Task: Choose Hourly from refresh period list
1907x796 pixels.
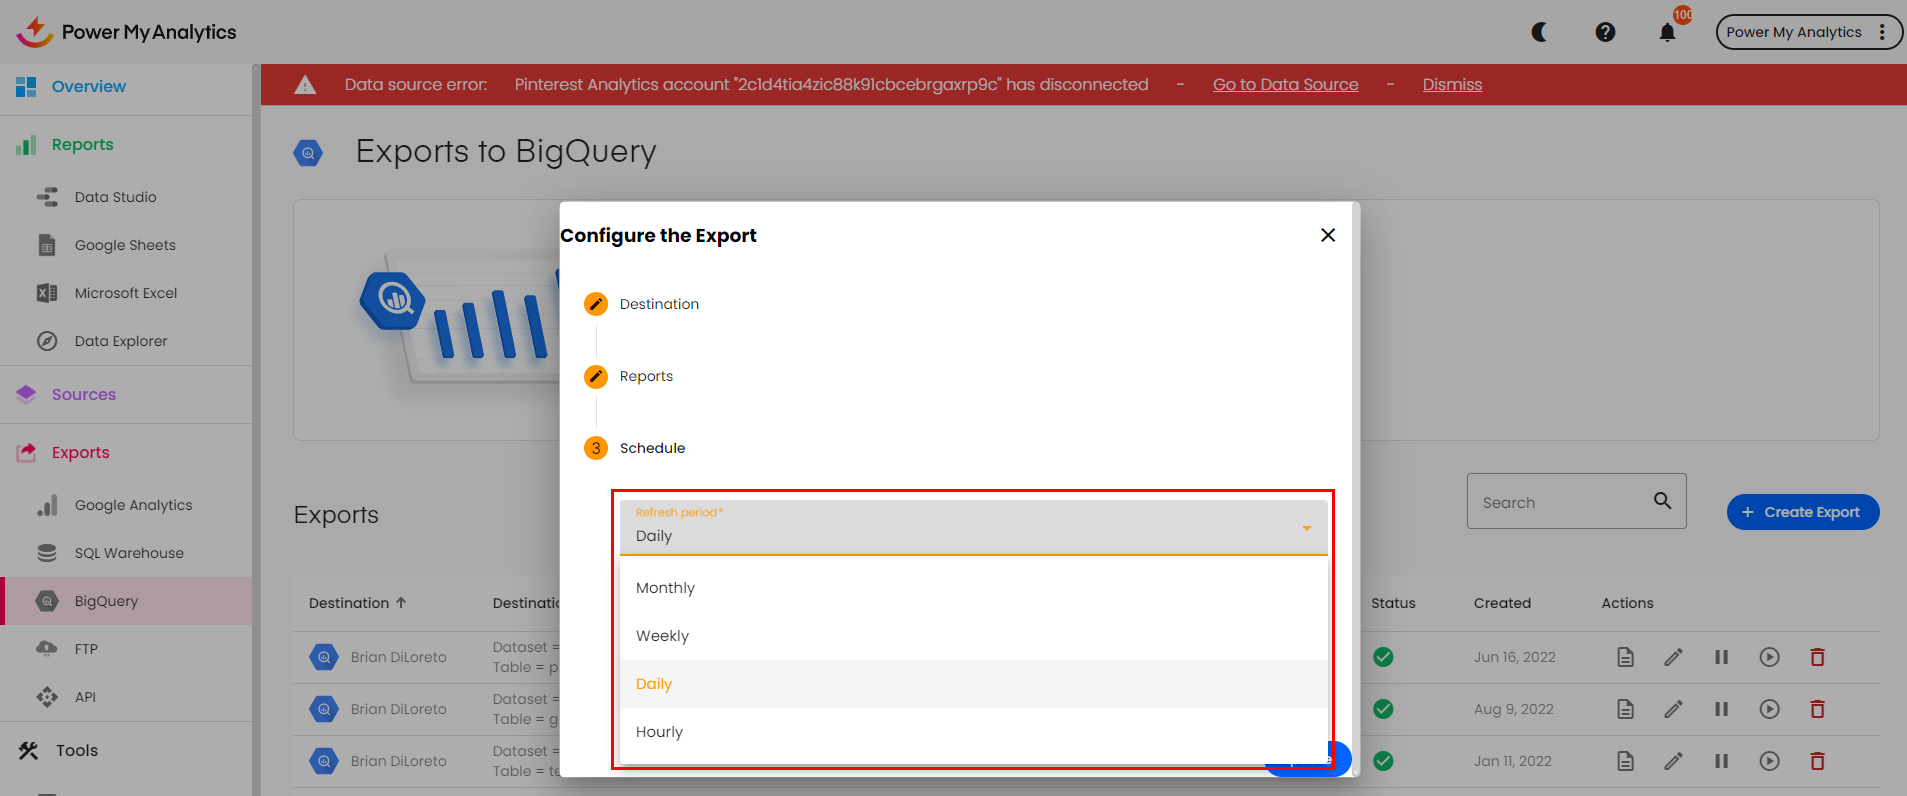Action: 659,732
